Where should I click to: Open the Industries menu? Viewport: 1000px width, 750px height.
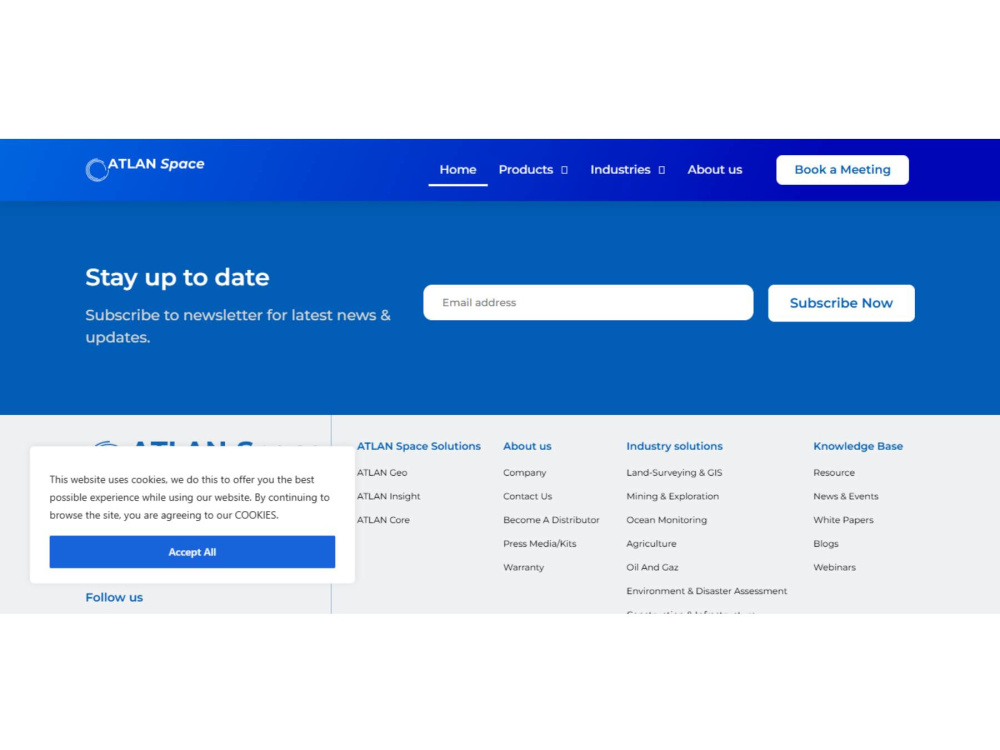point(620,170)
